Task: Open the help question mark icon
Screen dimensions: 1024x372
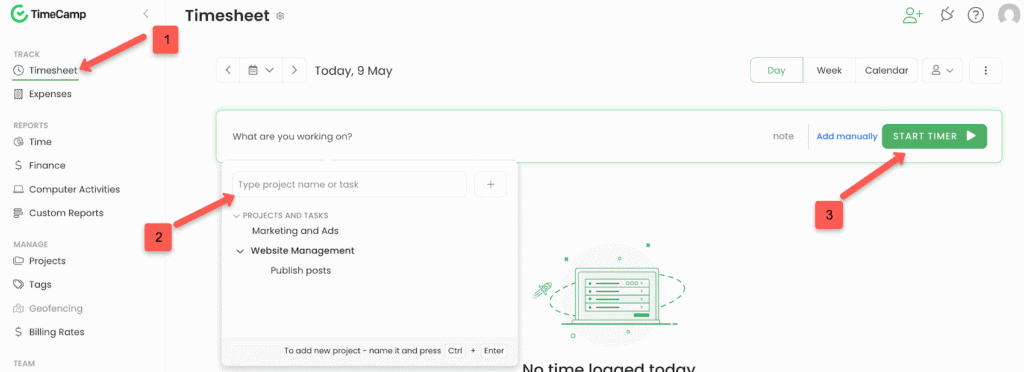Action: coord(976,16)
